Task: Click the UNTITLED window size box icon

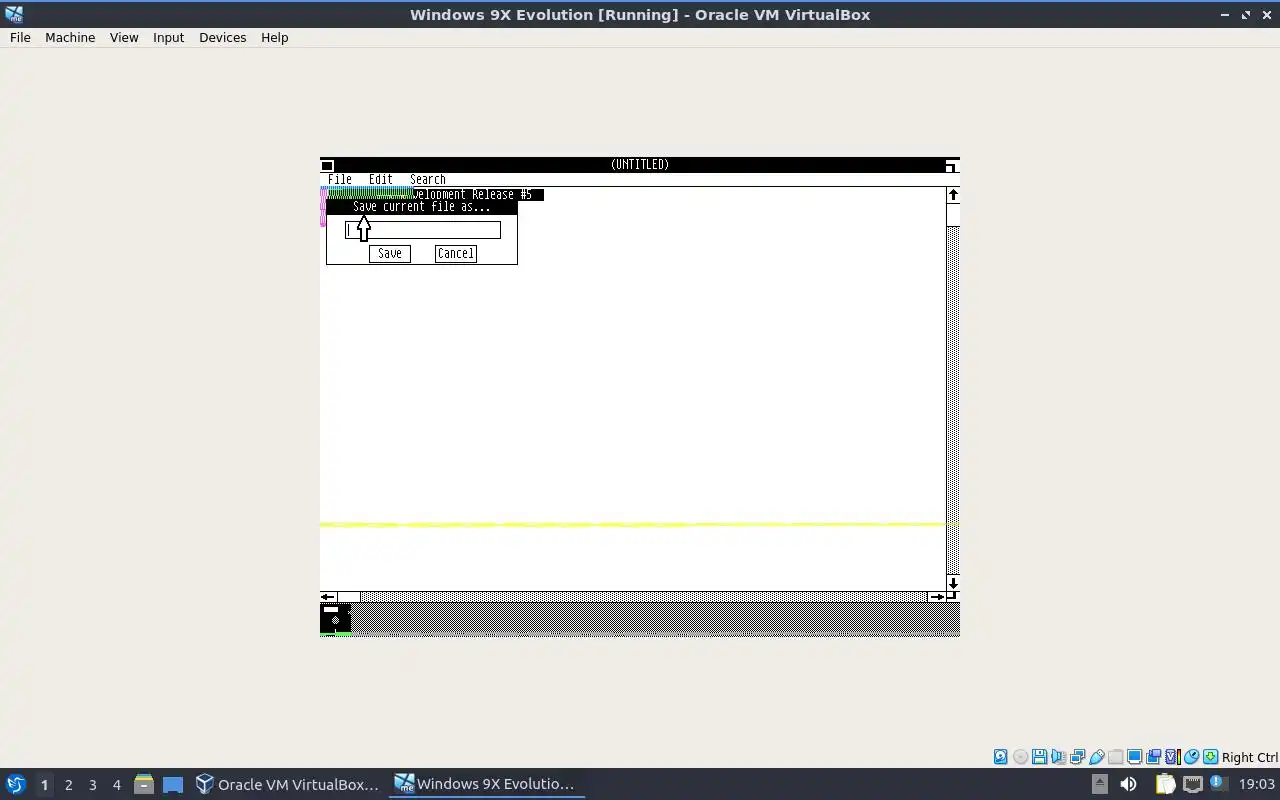Action: pos(952,165)
